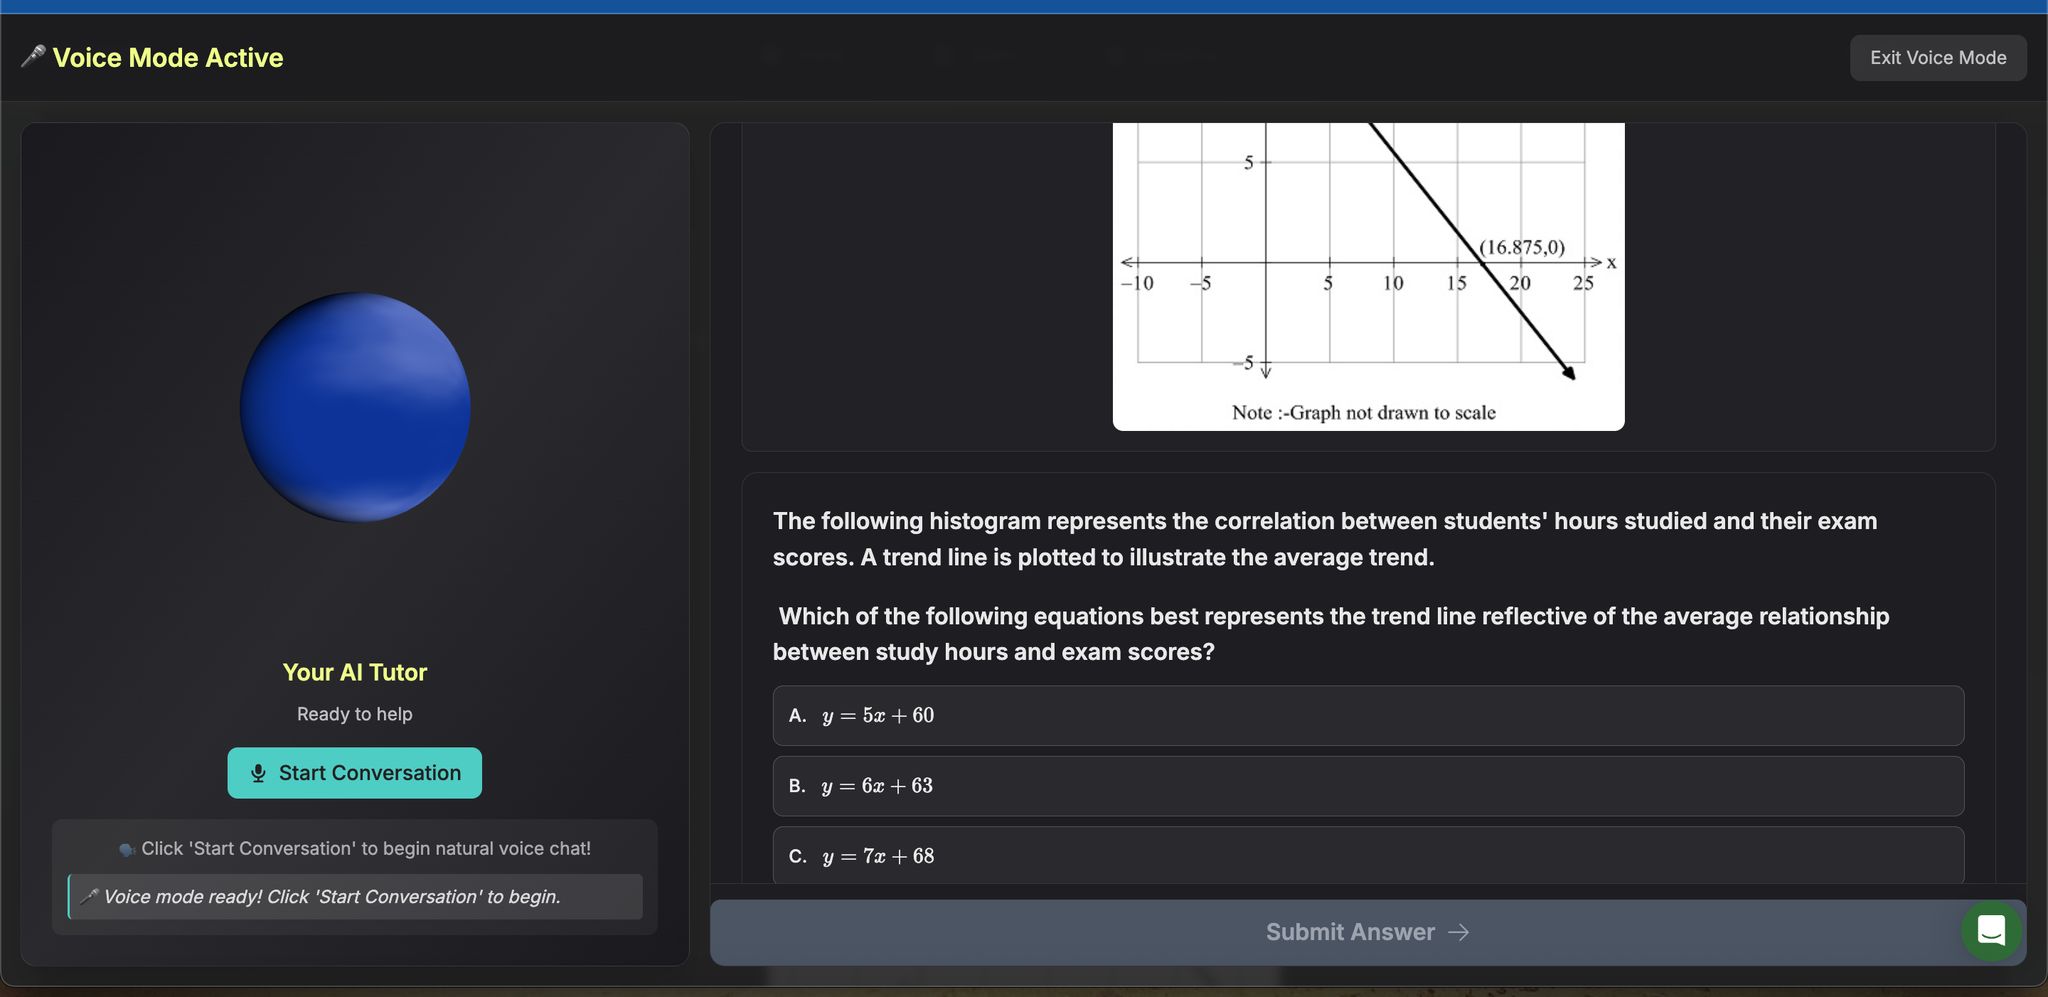
Task: Click the 'Voice mode ready!' status message
Action: tap(332, 897)
